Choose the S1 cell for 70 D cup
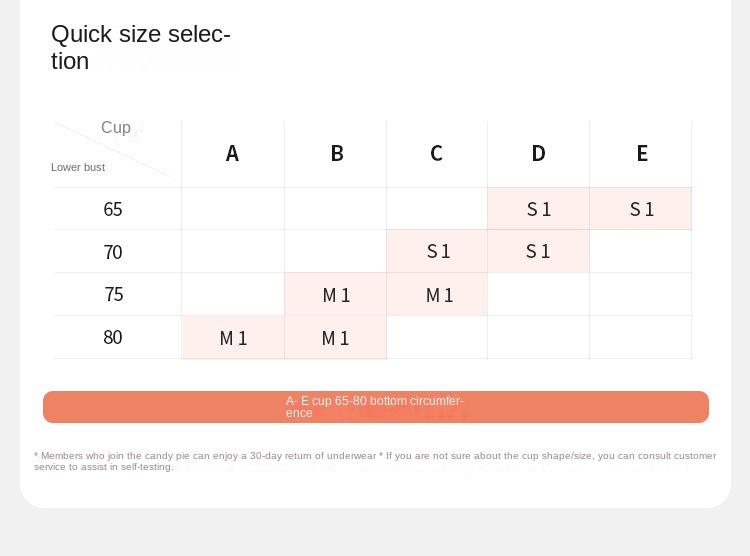The image size is (750, 556). [x=538, y=251]
